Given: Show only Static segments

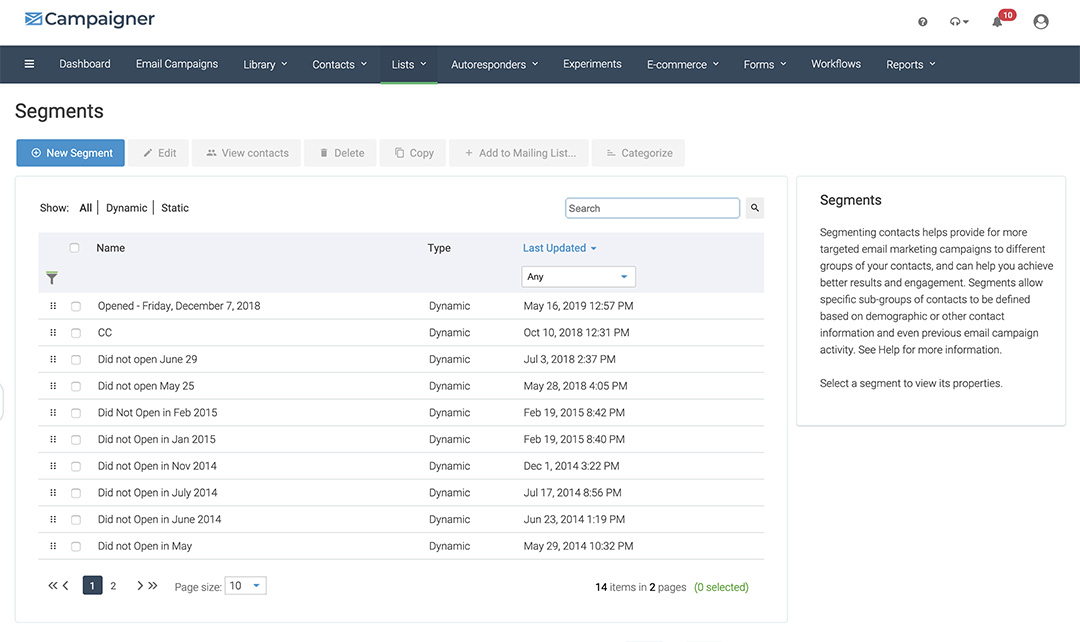Looking at the screenshot, I should point(175,208).
